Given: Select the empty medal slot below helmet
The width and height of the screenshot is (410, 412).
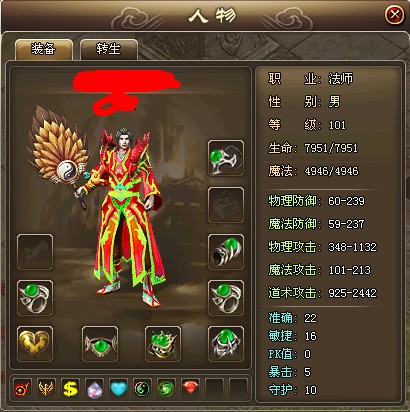Looking at the screenshot, I should (226, 205).
